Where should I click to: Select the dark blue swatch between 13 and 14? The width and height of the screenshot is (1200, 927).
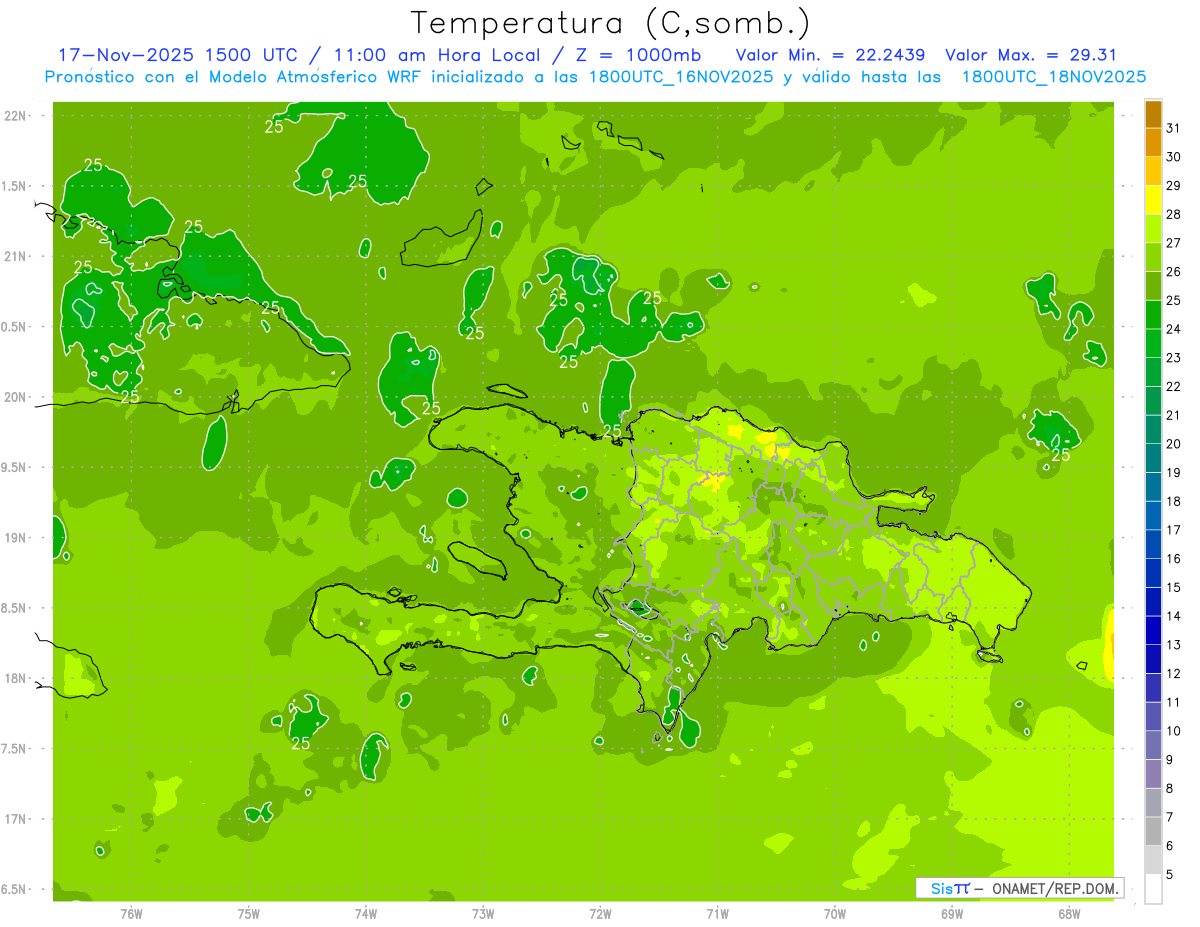pos(1153,630)
